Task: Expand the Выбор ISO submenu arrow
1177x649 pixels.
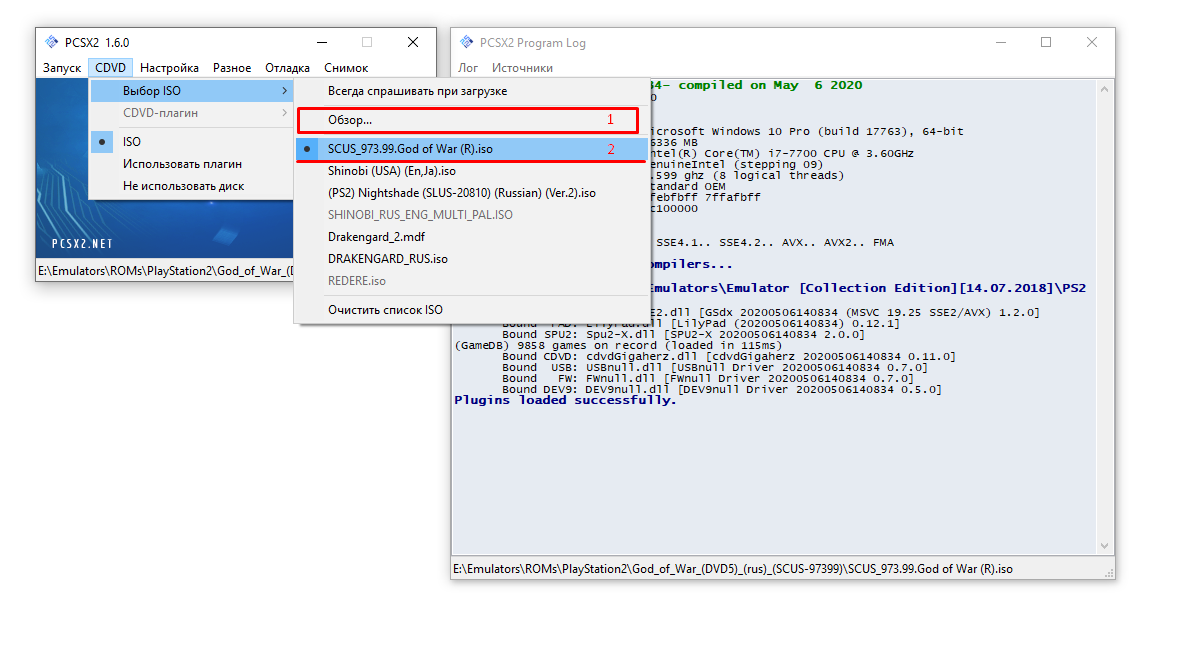Action: tap(284, 91)
